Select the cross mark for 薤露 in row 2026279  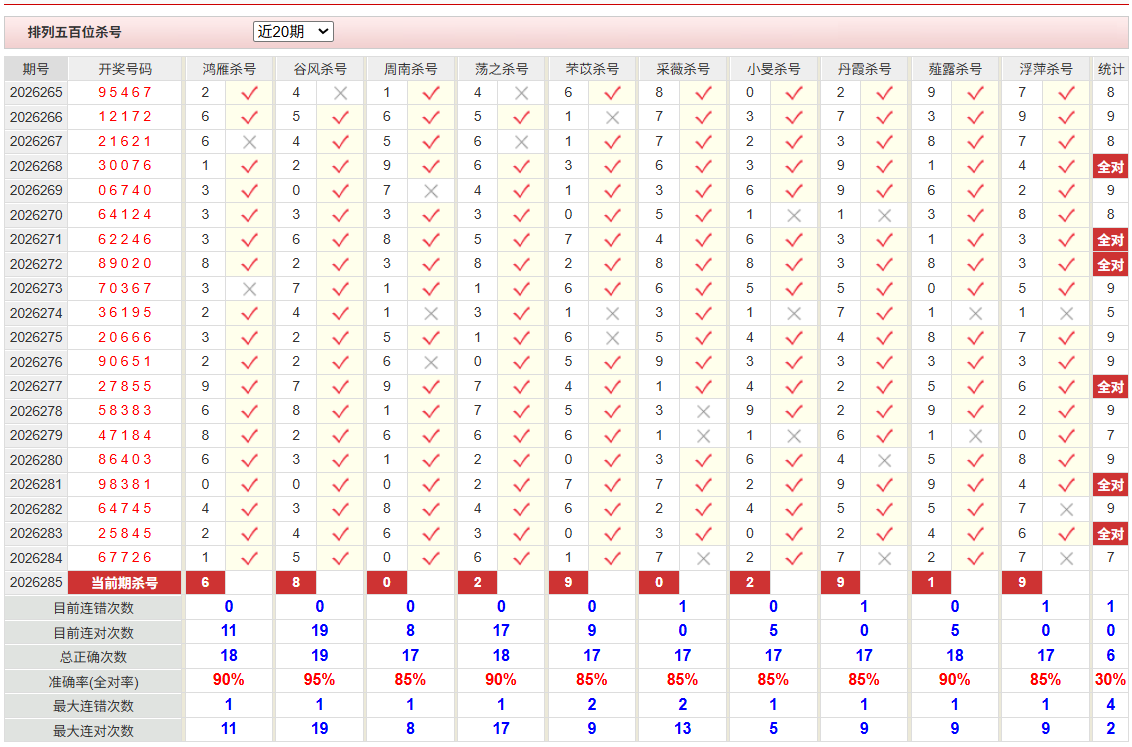[975, 436]
